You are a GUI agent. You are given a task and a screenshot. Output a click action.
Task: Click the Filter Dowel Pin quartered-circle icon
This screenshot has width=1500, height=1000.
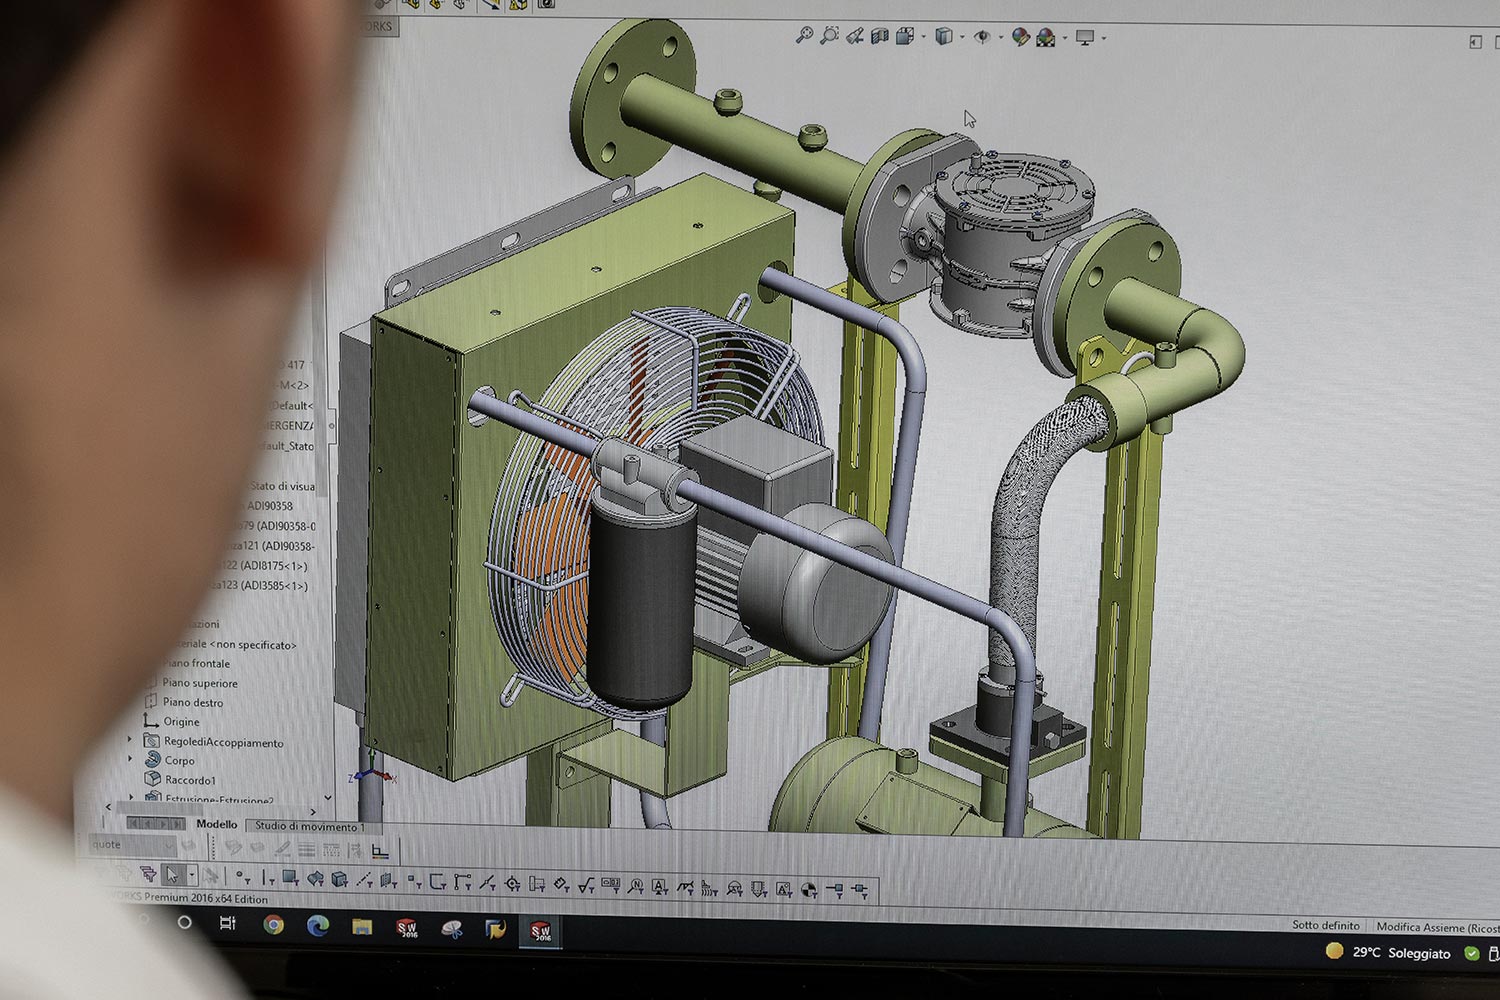click(809, 889)
